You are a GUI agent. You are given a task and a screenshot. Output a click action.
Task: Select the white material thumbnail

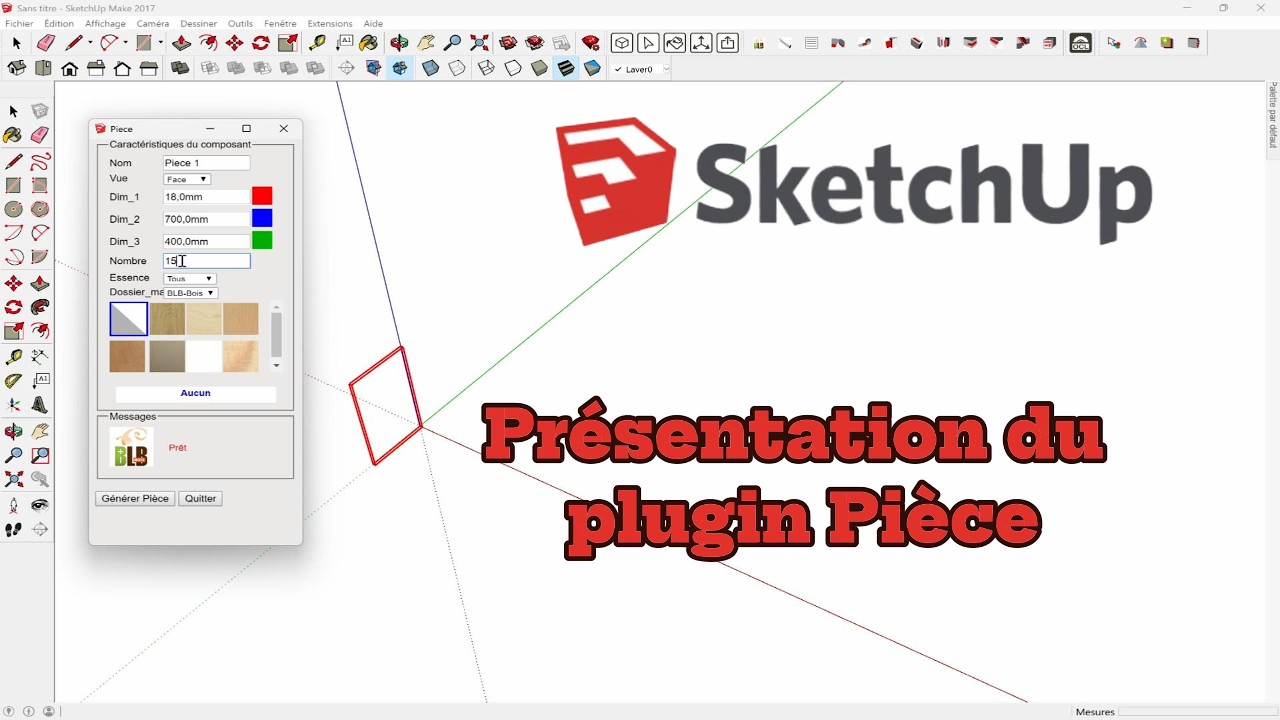[x=204, y=357]
